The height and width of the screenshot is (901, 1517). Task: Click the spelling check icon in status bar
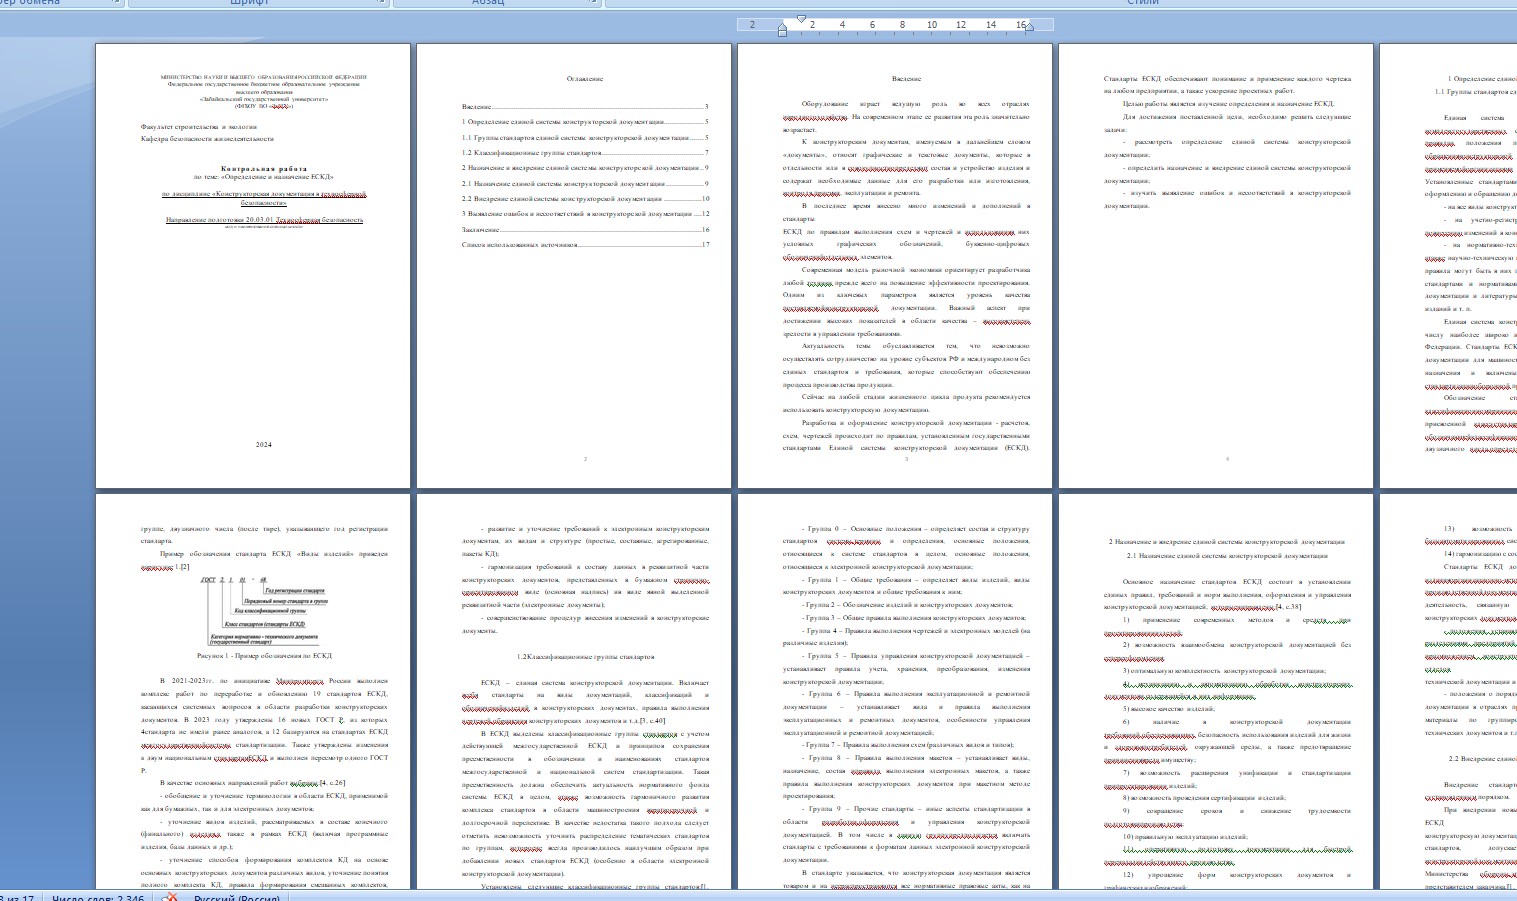[x=171, y=897]
